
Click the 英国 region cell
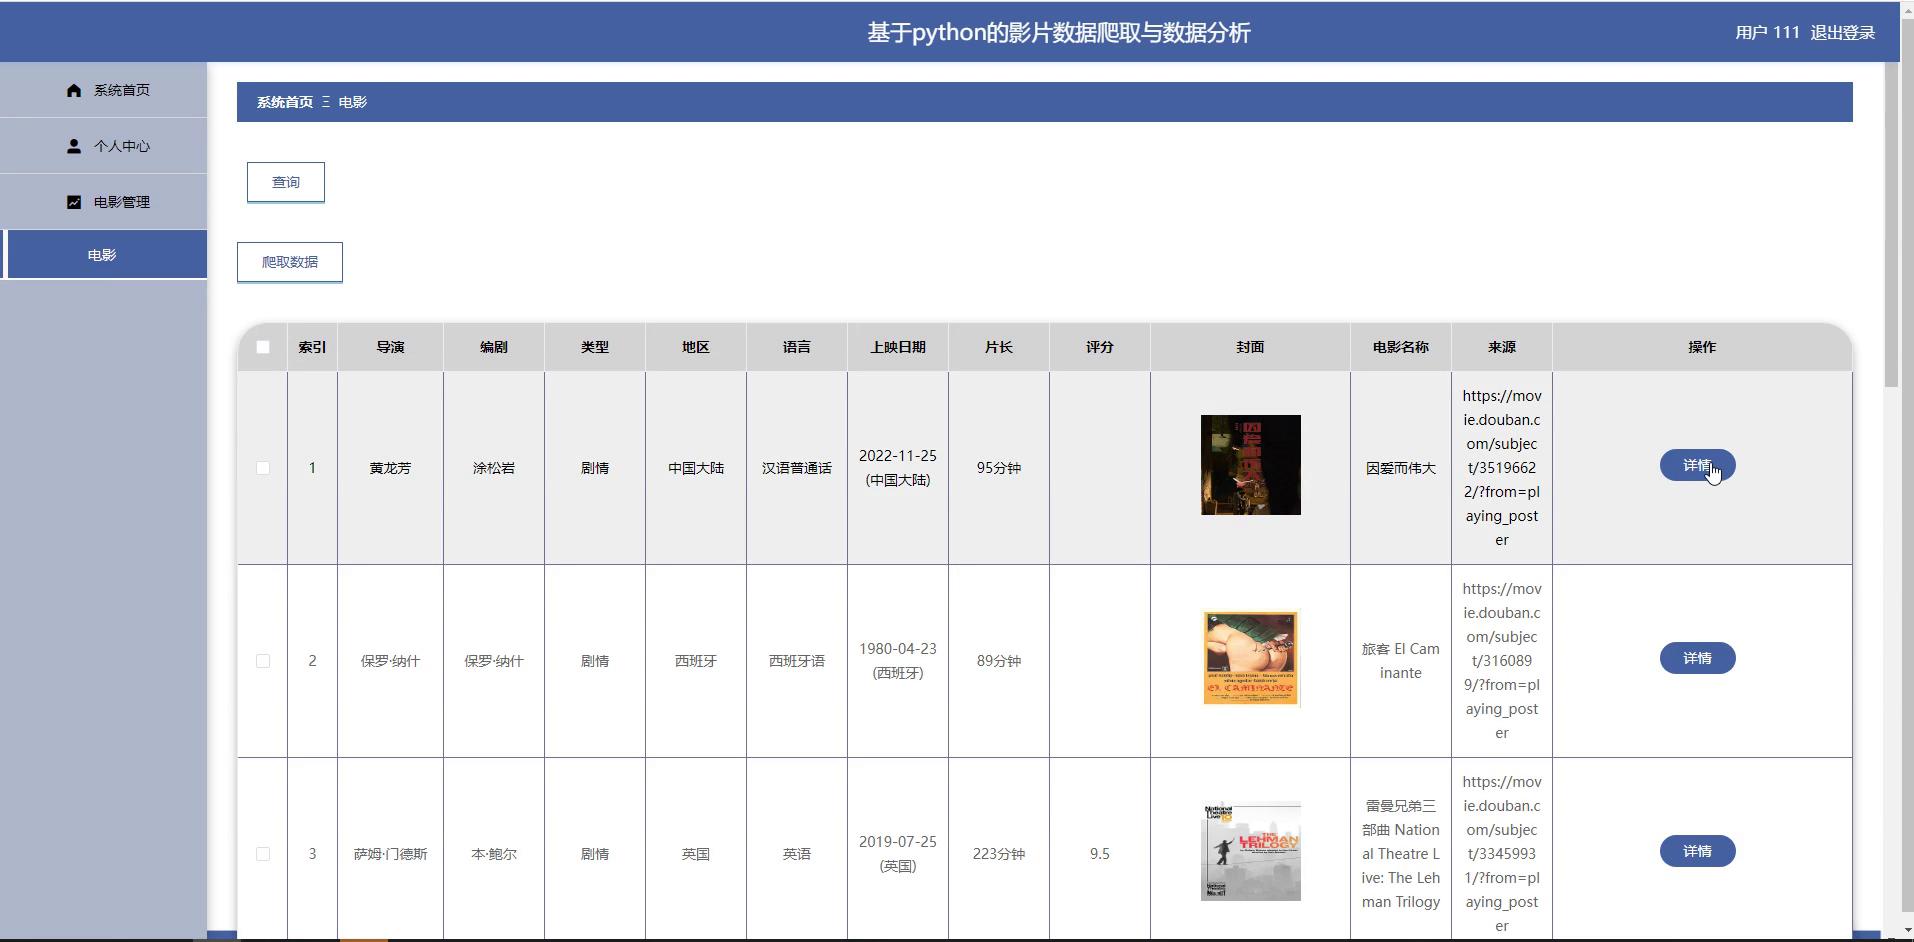[696, 854]
